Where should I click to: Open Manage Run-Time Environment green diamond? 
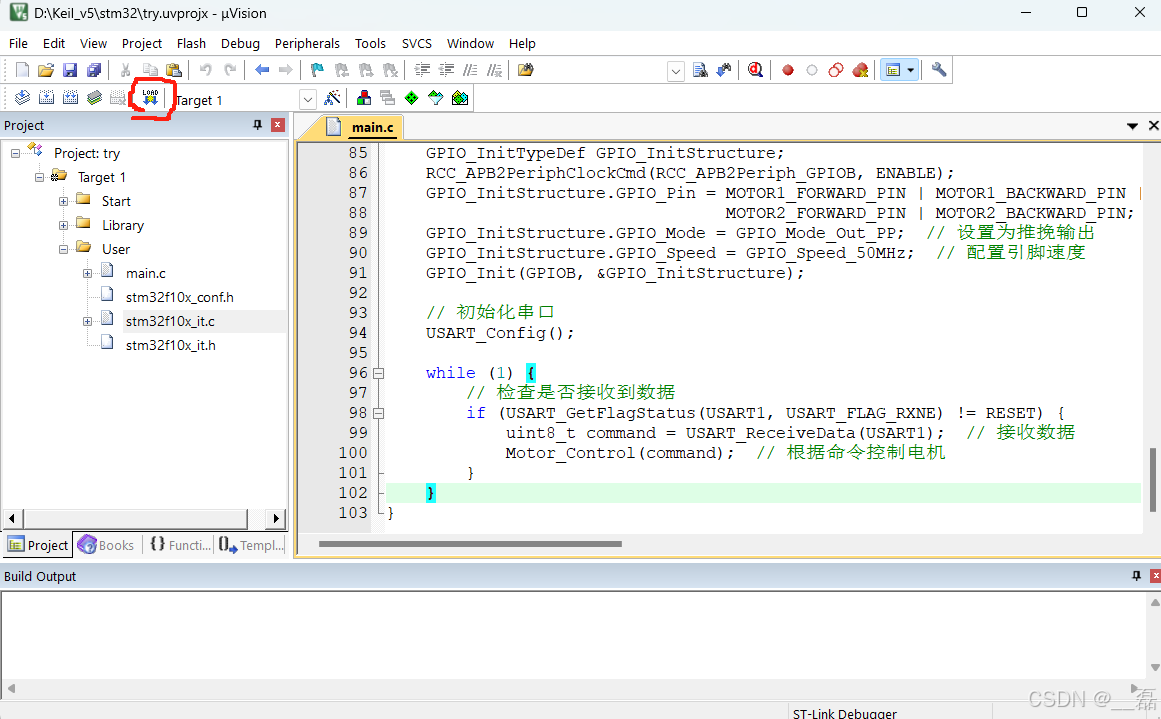coord(412,98)
